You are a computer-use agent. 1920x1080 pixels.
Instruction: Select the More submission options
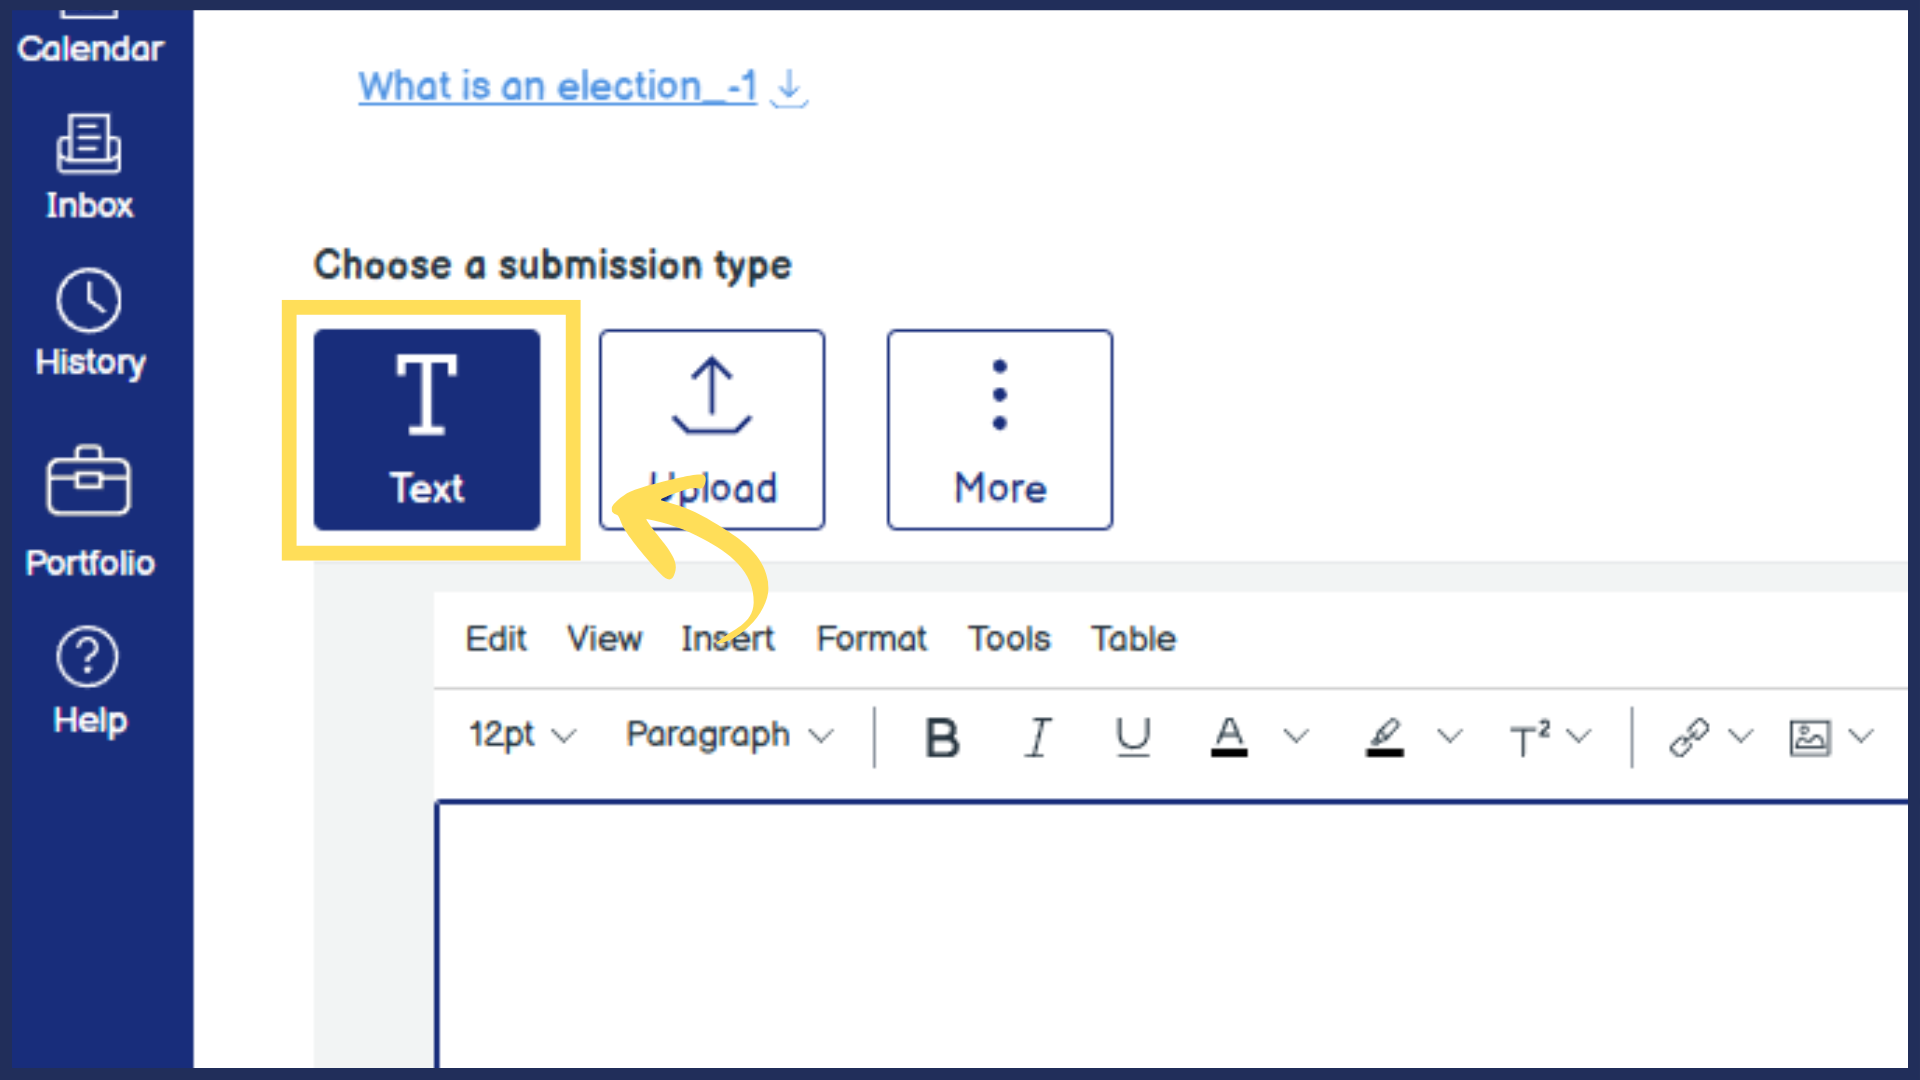[999, 430]
